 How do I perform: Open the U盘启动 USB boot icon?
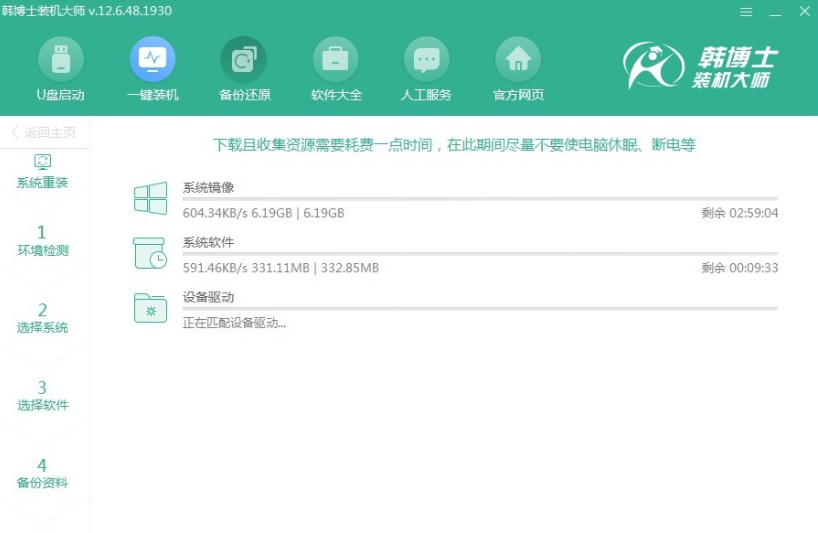(x=60, y=60)
